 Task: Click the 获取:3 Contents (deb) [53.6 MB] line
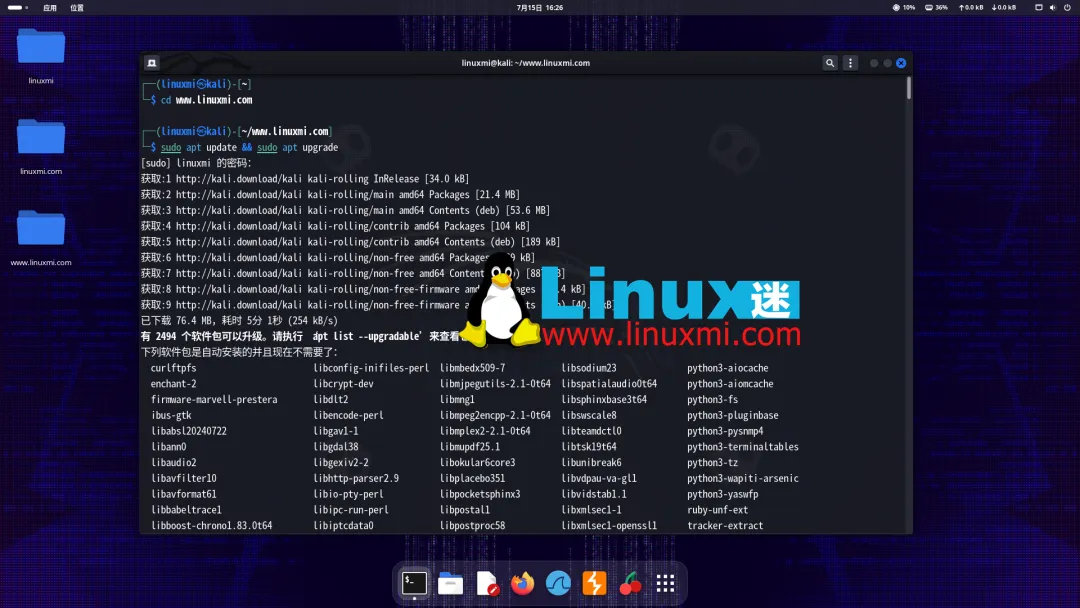pyautogui.click(x=346, y=211)
